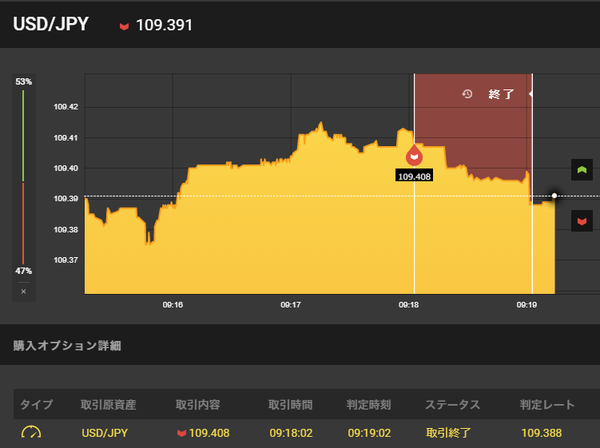The height and width of the screenshot is (448, 600).
Task: Click the 109.388 judgment rate cell
Action: point(541,433)
